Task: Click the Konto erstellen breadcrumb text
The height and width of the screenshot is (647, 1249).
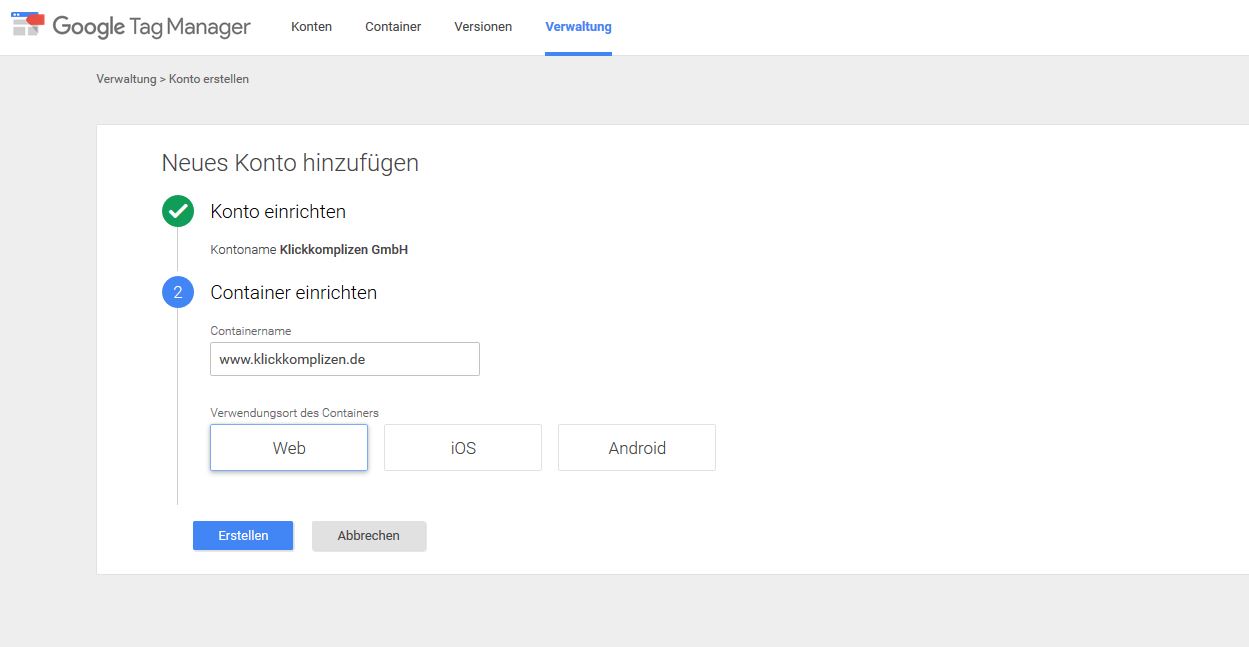Action: click(x=209, y=79)
